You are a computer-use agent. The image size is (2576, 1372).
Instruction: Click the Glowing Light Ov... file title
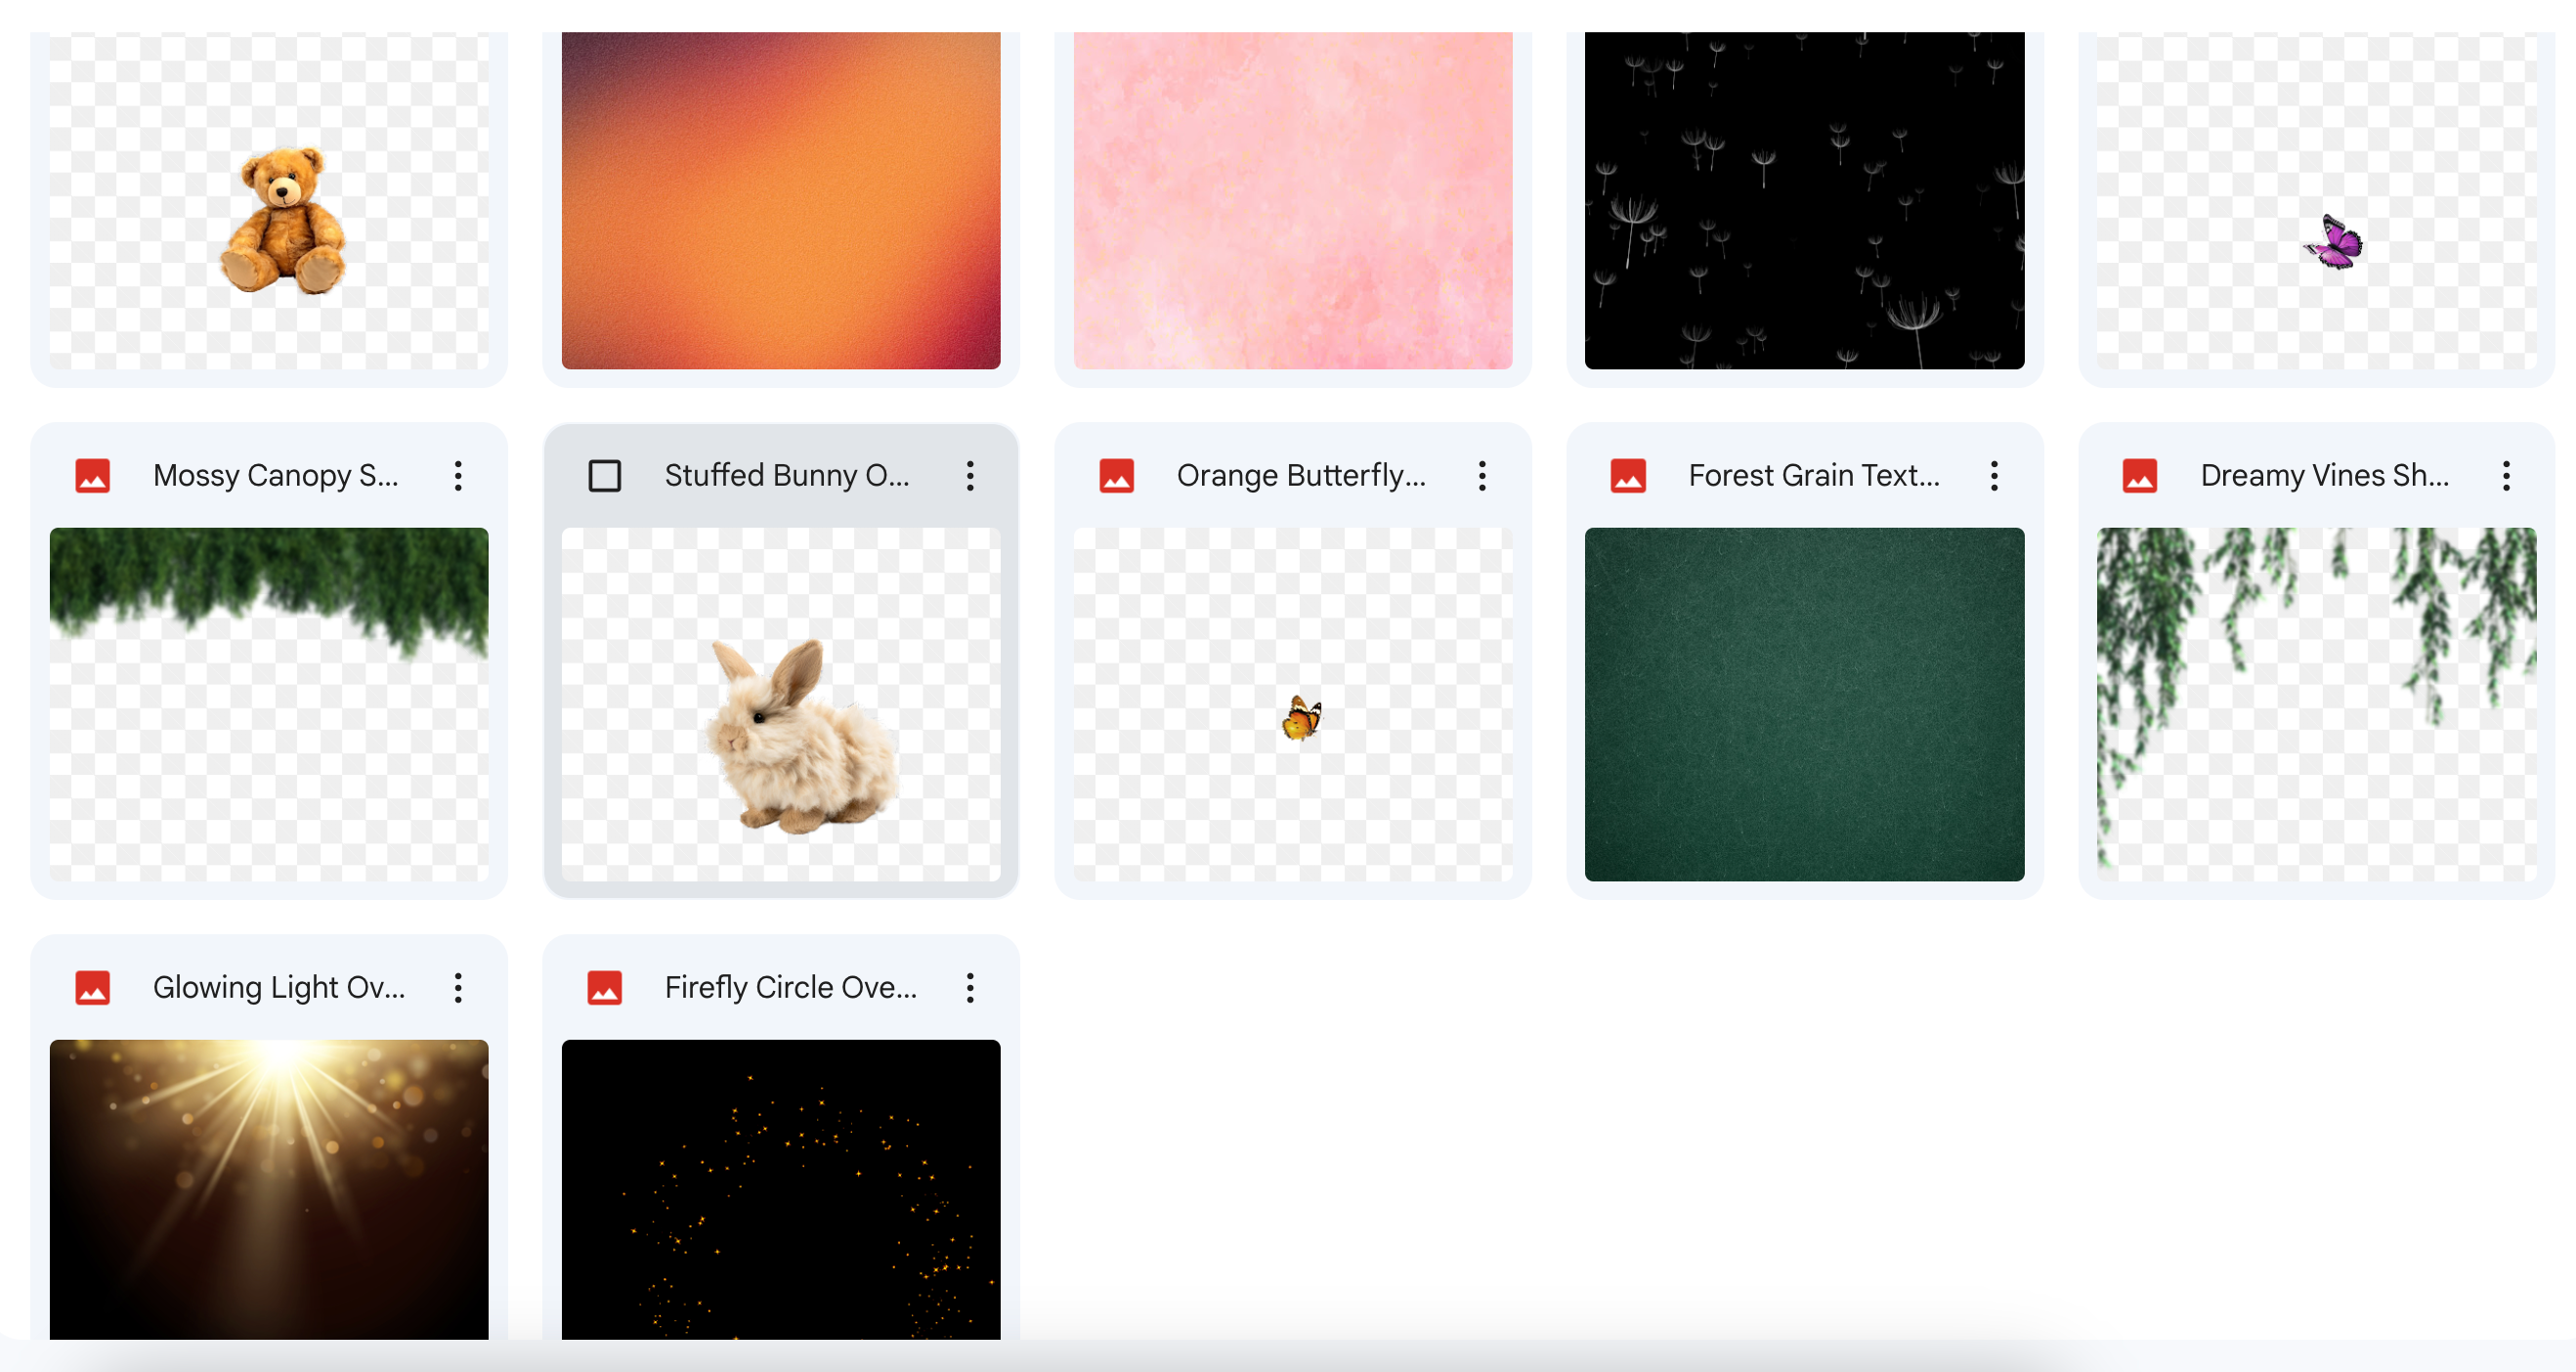[x=278, y=988]
